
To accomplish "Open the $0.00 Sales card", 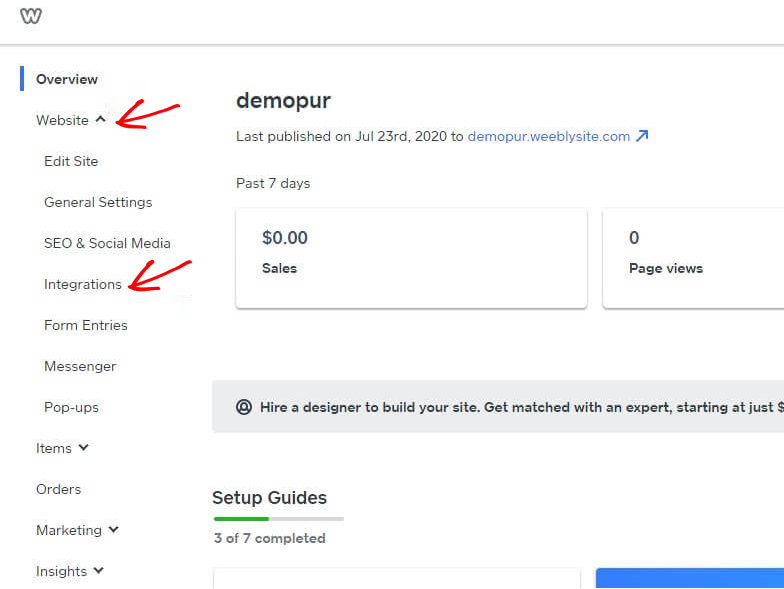I will coord(411,258).
